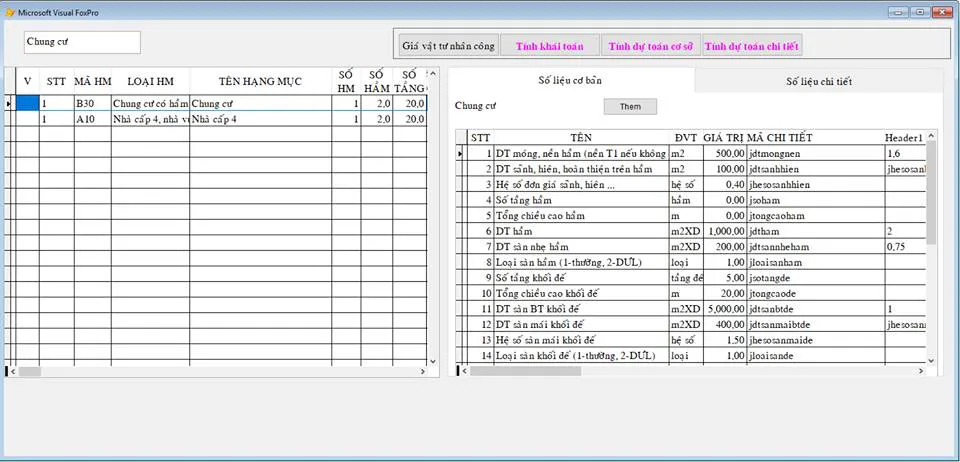Click the Visual FoxPro title bar icon
Image resolution: width=960 pixels, height=462 pixels.
point(9,12)
